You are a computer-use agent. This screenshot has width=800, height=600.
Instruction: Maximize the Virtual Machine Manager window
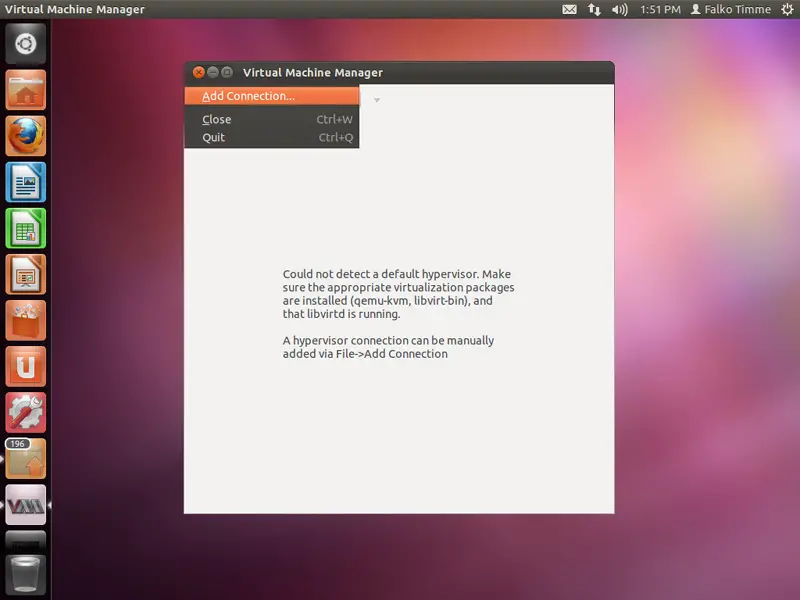click(x=227, y=72)
